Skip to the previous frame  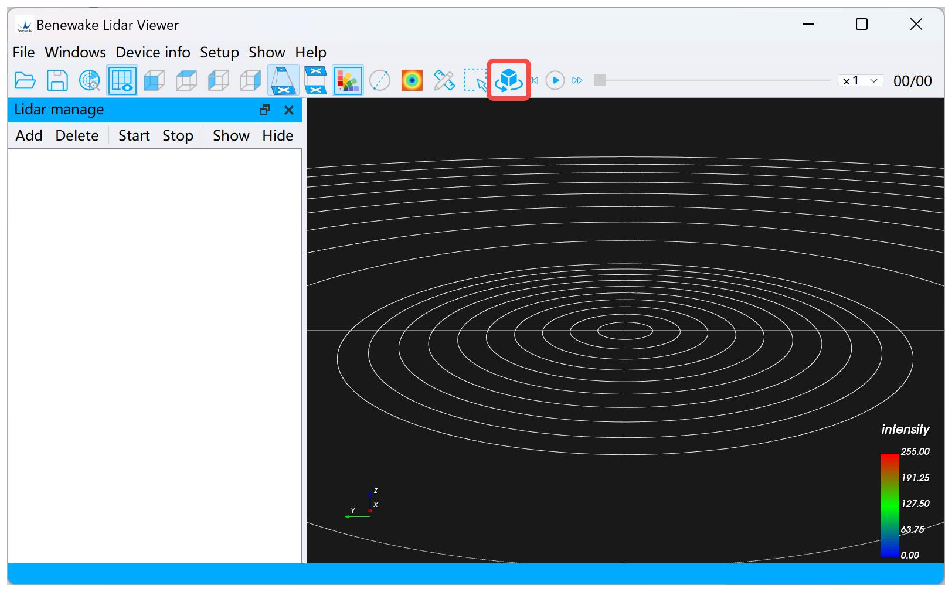pyautogui.click(x=535, y=80)
